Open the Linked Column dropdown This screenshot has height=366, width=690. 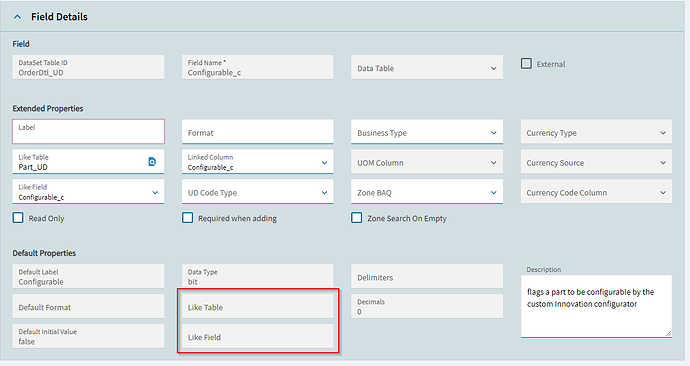pos(257,162)
